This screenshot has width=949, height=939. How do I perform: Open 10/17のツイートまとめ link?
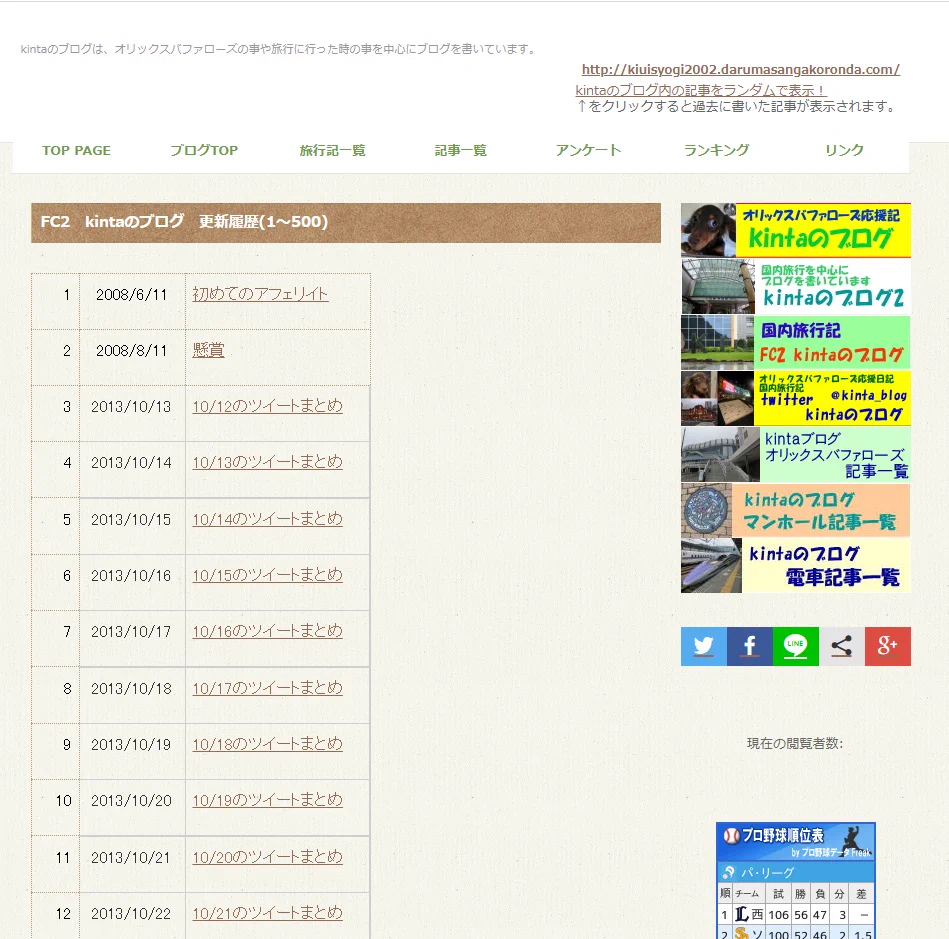[268, 688]
